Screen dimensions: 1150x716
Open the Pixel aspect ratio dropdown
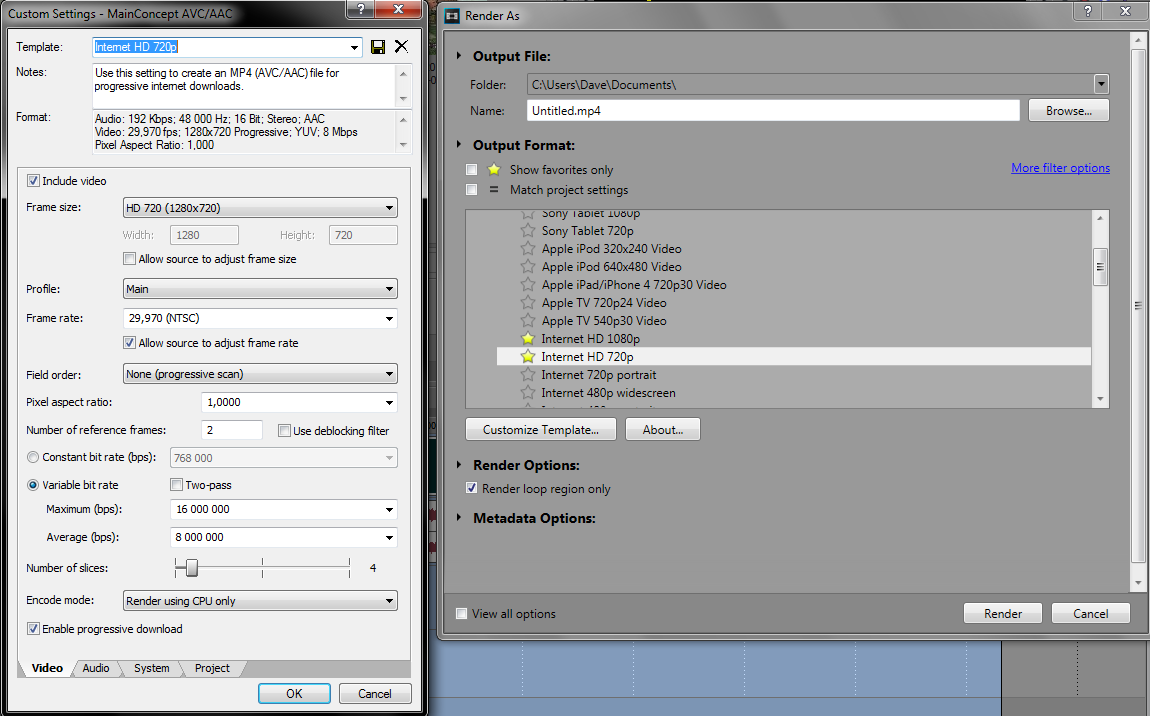click(389, 402)
